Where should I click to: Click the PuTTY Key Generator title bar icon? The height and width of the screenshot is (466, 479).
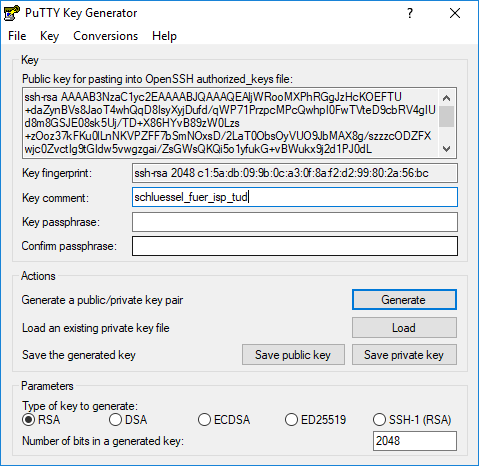[x=12, y=13]
